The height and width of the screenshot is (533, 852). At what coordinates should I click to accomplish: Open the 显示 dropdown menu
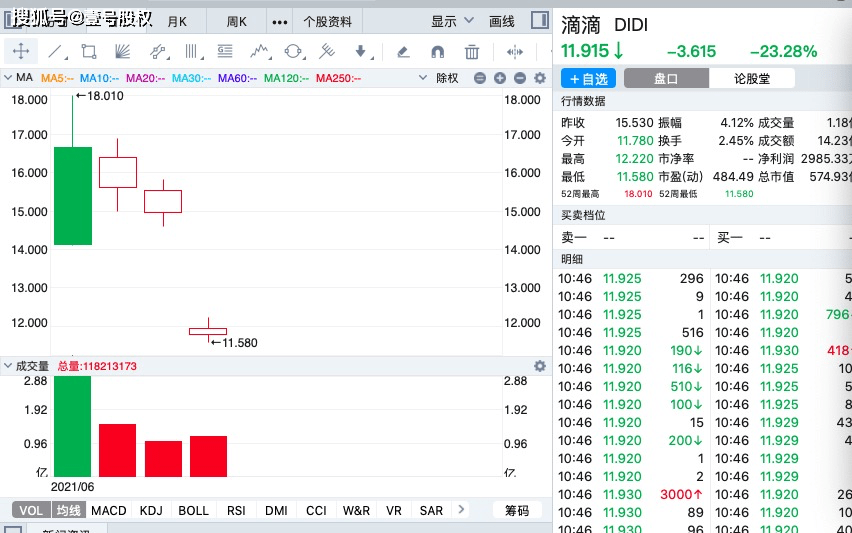pos(450,21)
